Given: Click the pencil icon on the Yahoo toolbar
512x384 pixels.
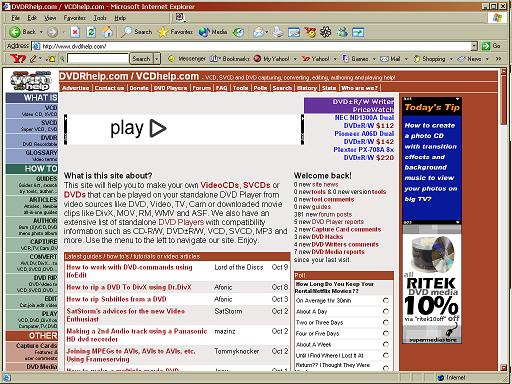Looking at the screenshot, I should 33,59.
